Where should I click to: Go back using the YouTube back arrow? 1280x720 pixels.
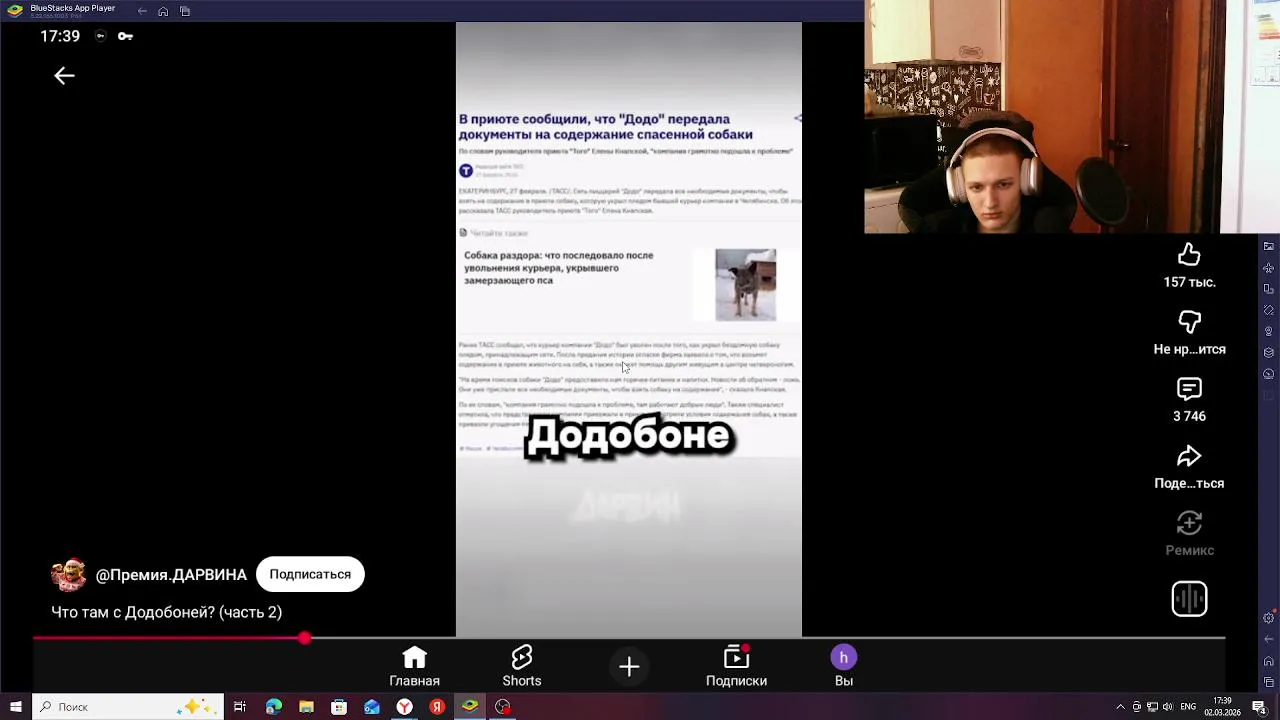(x=64, y=76)
